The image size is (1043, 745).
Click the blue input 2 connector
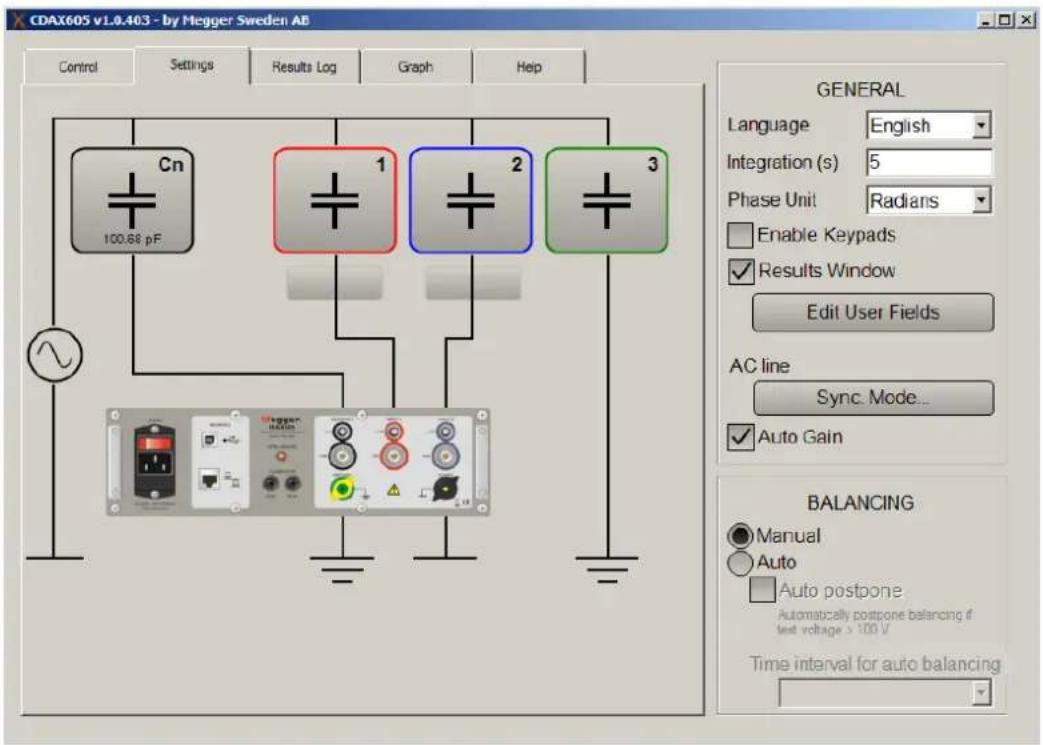pos(445,456)
